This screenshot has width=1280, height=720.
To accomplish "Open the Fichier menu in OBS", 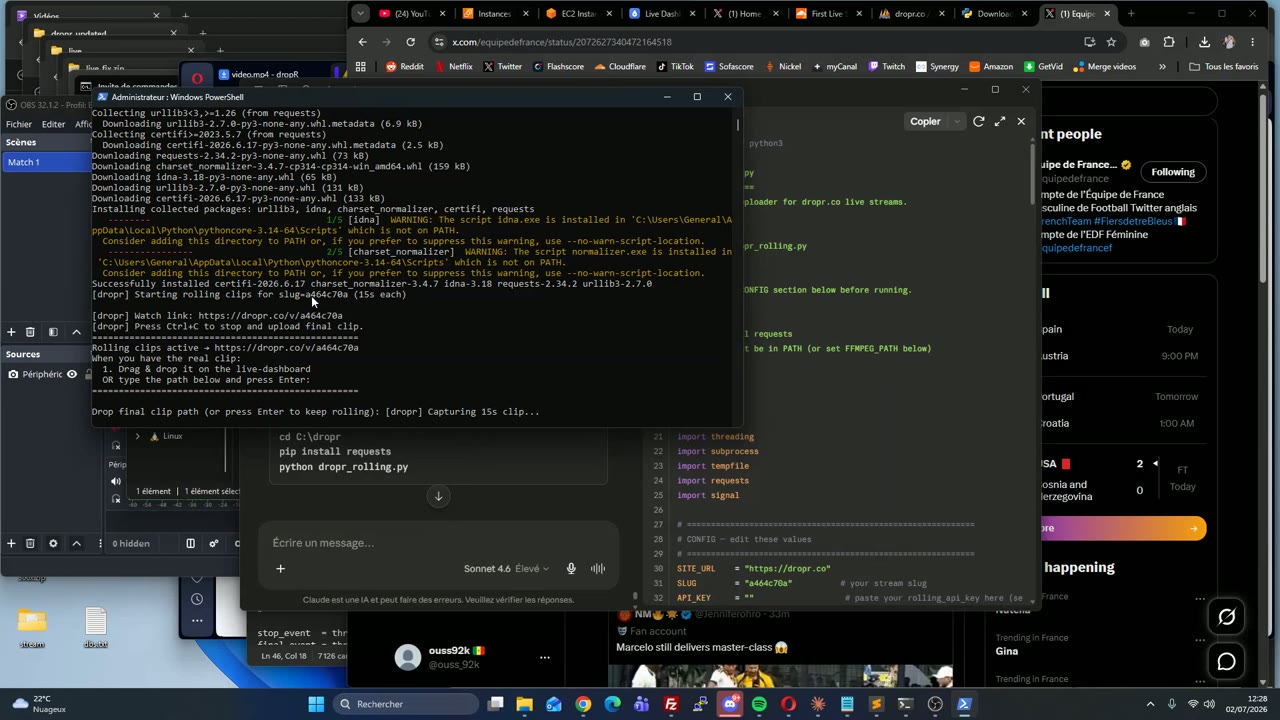I will [19, 124].
